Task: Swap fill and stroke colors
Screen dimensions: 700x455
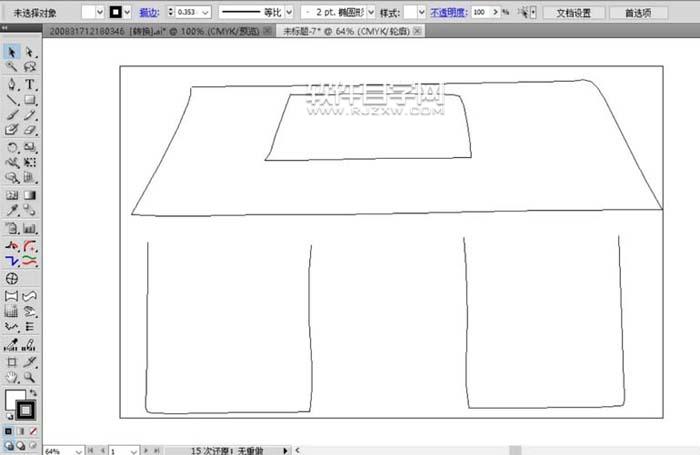Action: tap(33, 393)
